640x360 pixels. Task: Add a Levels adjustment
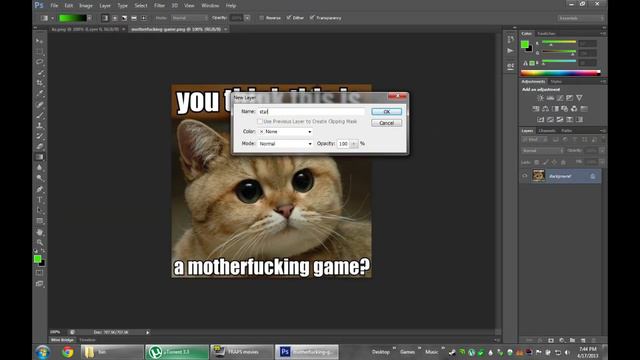tap(550, 98)
